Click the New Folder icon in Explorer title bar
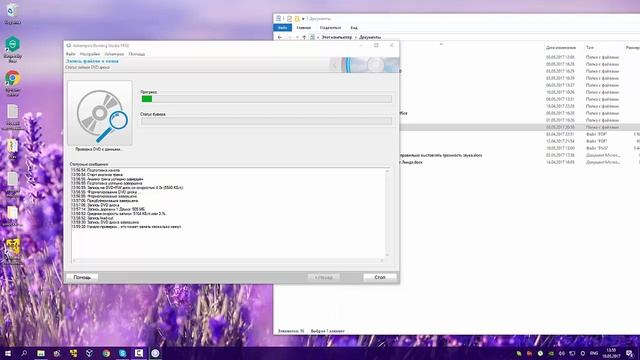Viewport: 640px width, 360px height. point(297,19)
